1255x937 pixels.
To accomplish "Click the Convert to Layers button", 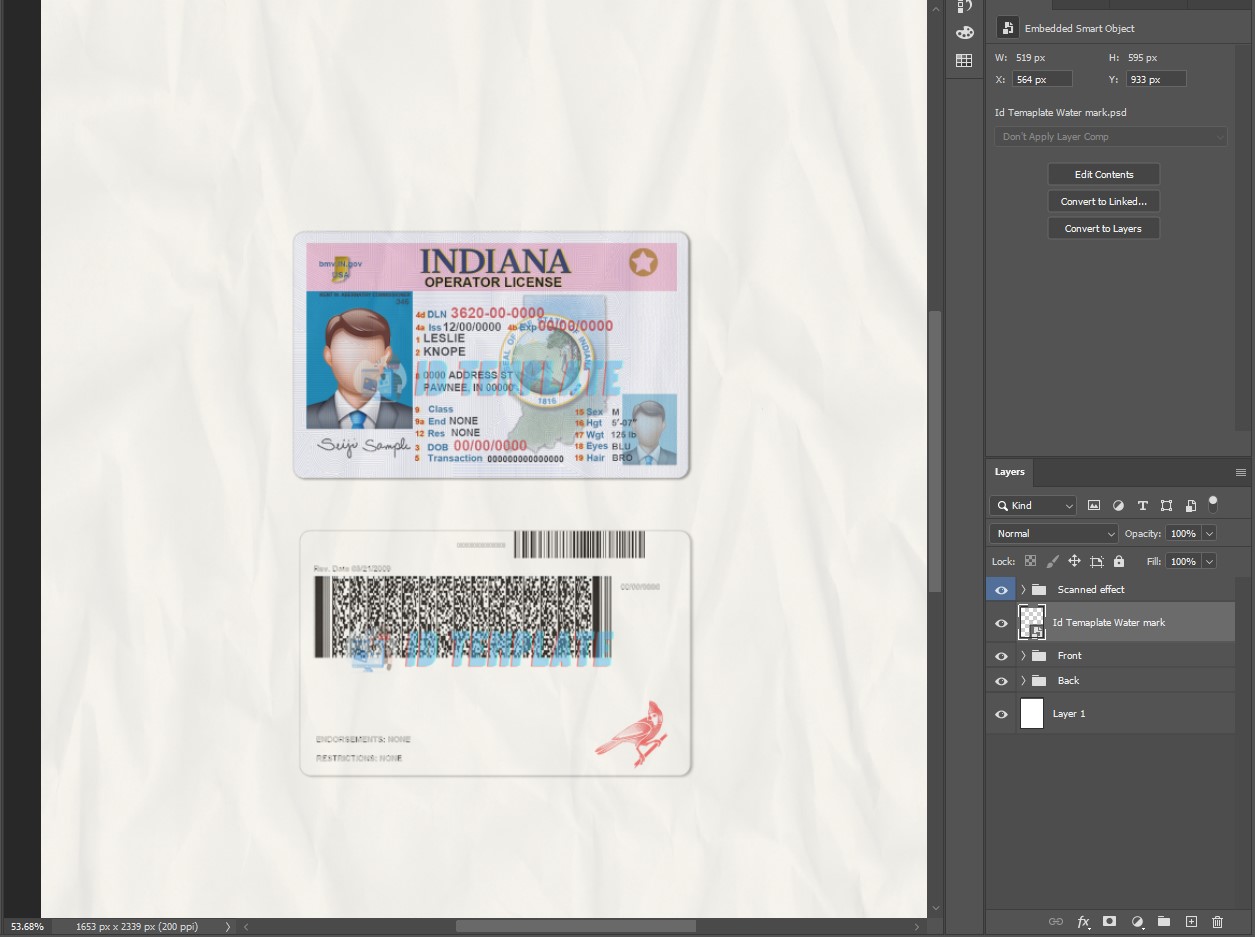I will pyautogui.click(x=1104, y=229).
